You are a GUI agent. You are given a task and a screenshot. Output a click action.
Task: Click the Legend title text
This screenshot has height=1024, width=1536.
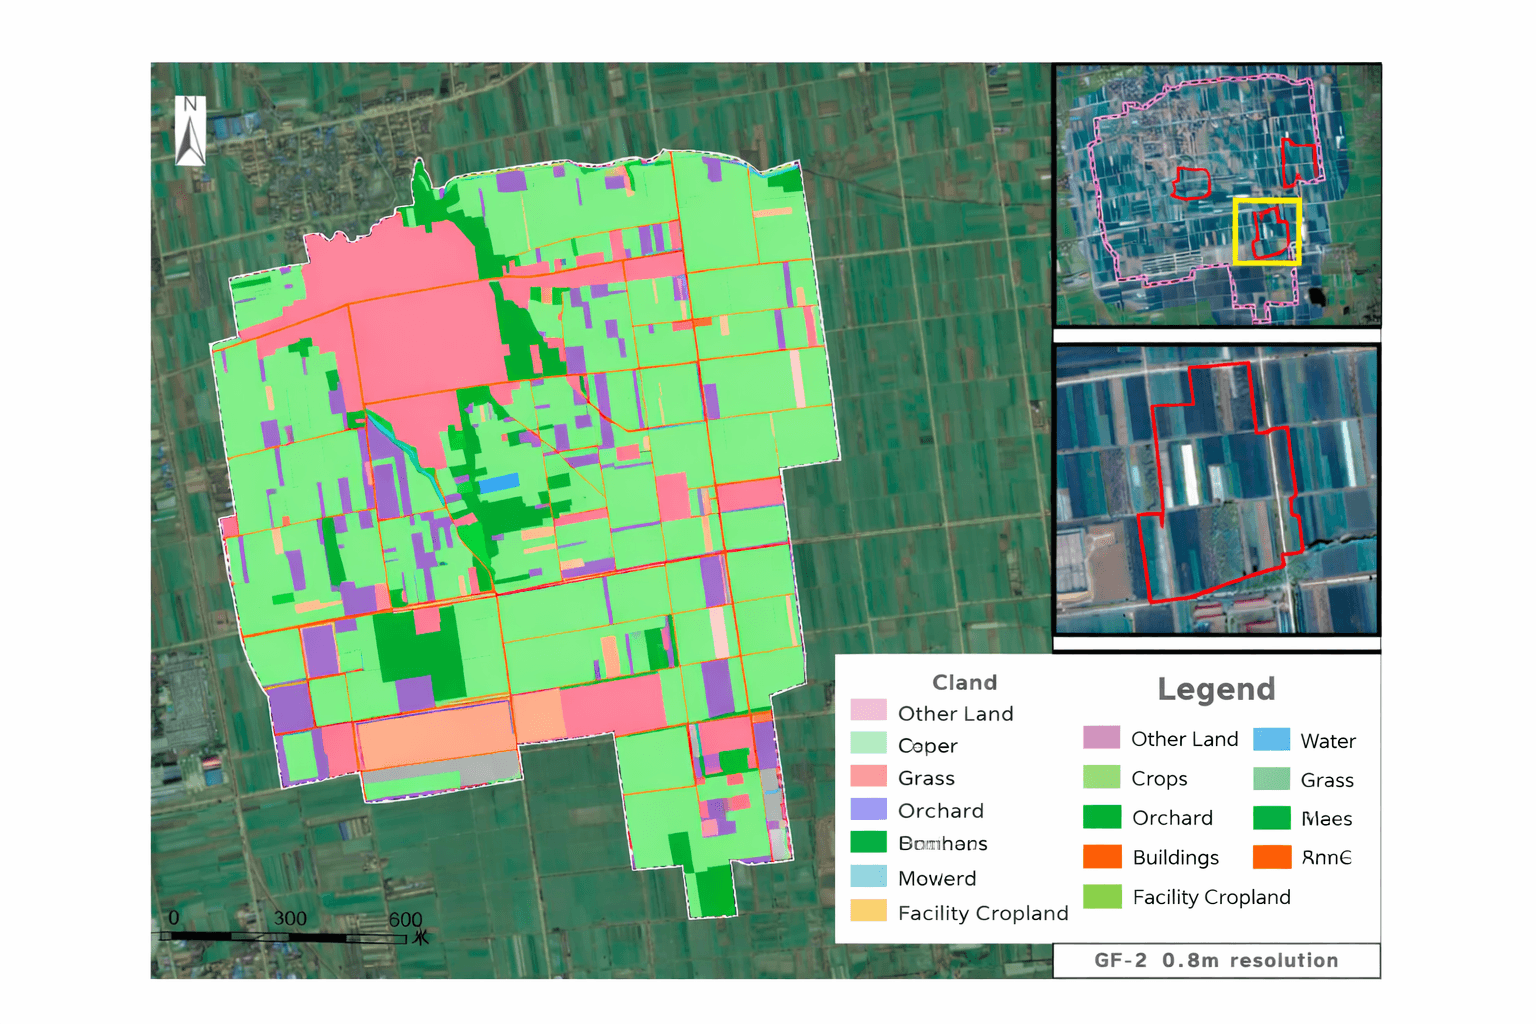tap(1216, 689)
